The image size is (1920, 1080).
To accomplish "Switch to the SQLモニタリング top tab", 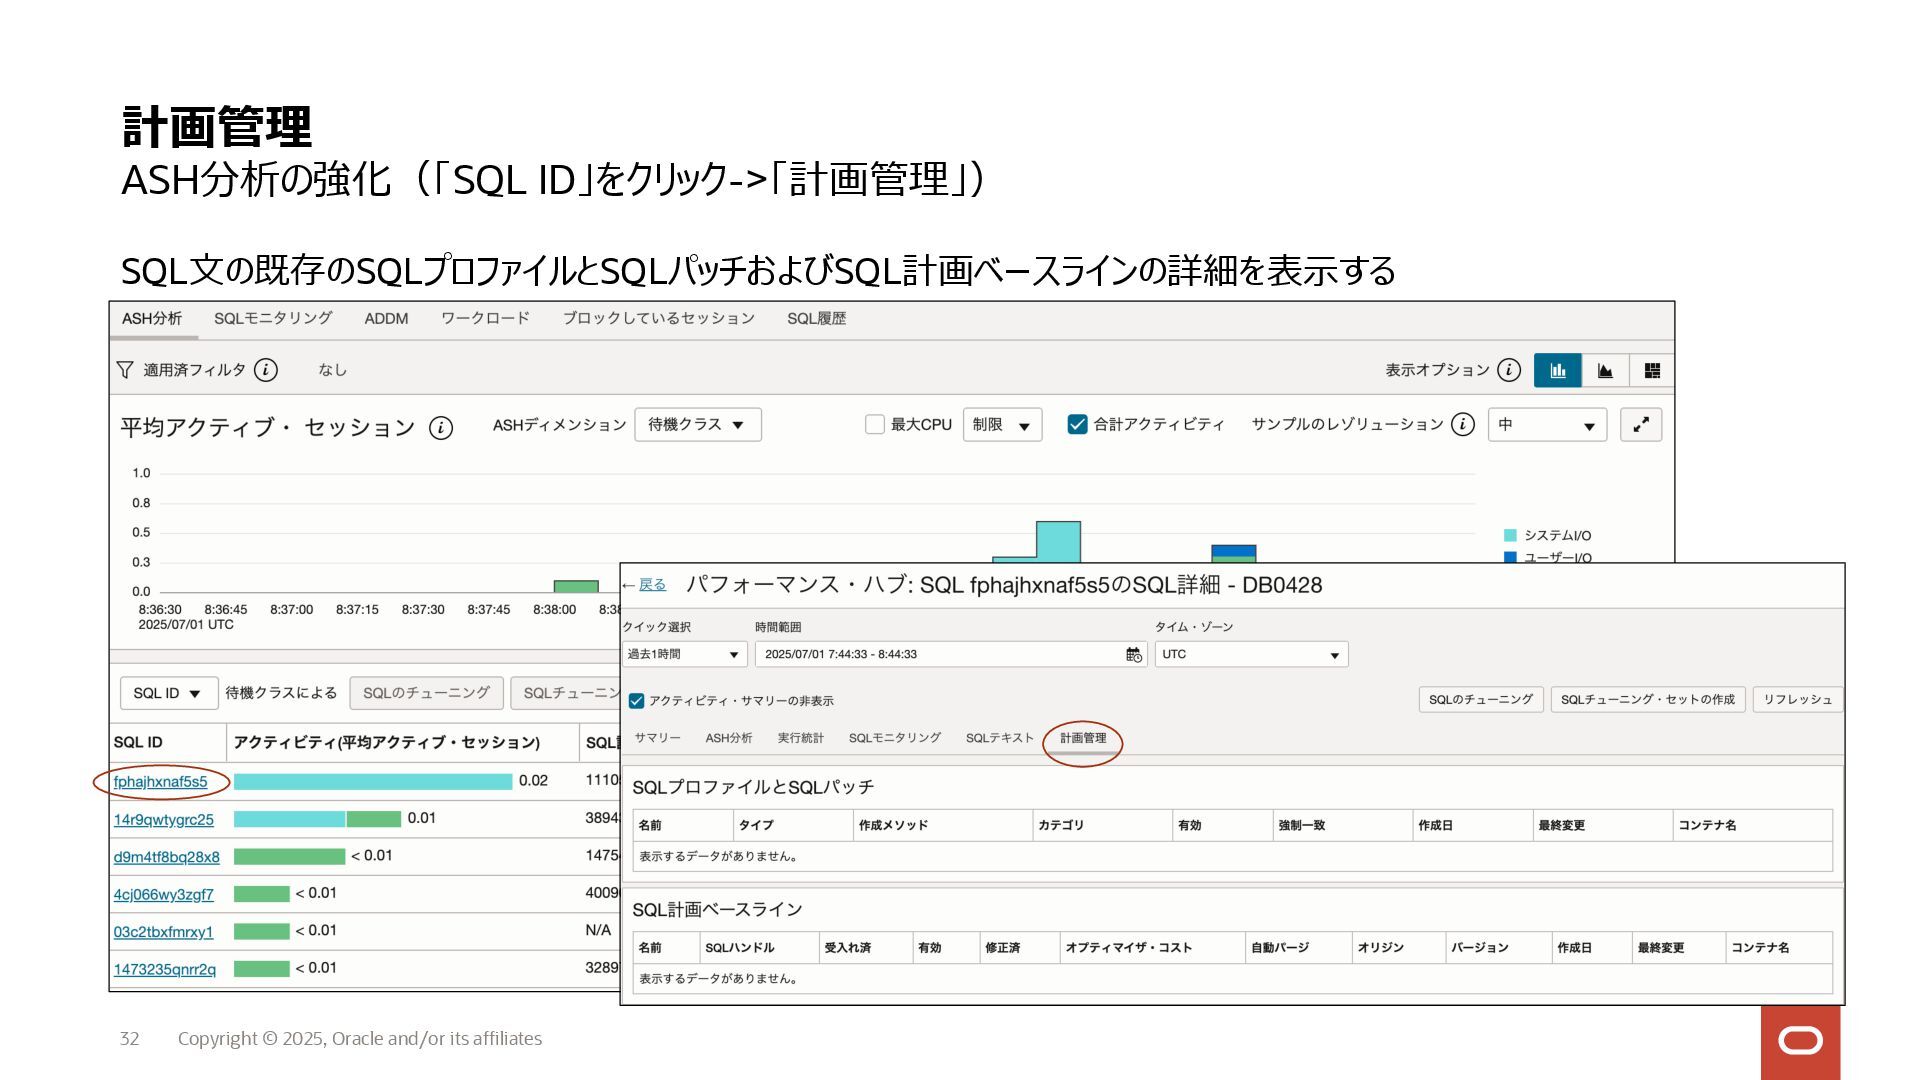I will tap(273, 319).
